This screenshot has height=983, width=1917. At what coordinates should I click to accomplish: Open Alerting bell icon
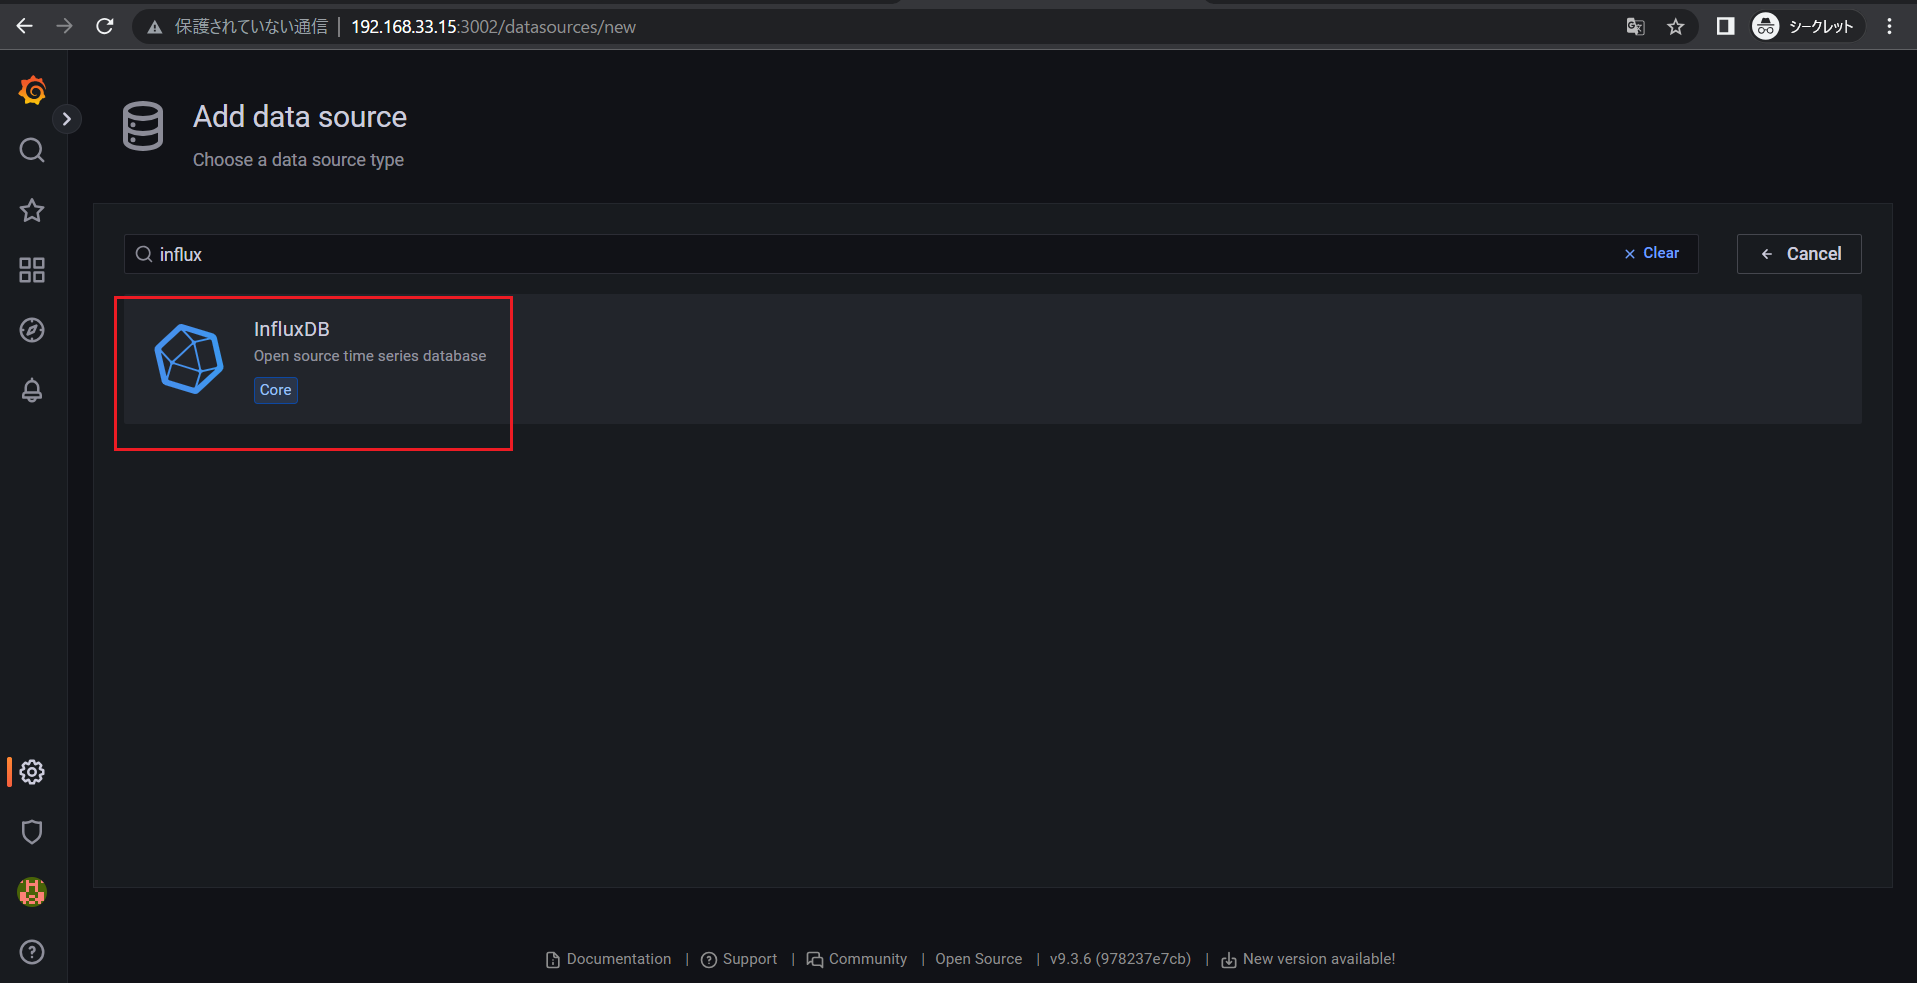tap(32, 390)
